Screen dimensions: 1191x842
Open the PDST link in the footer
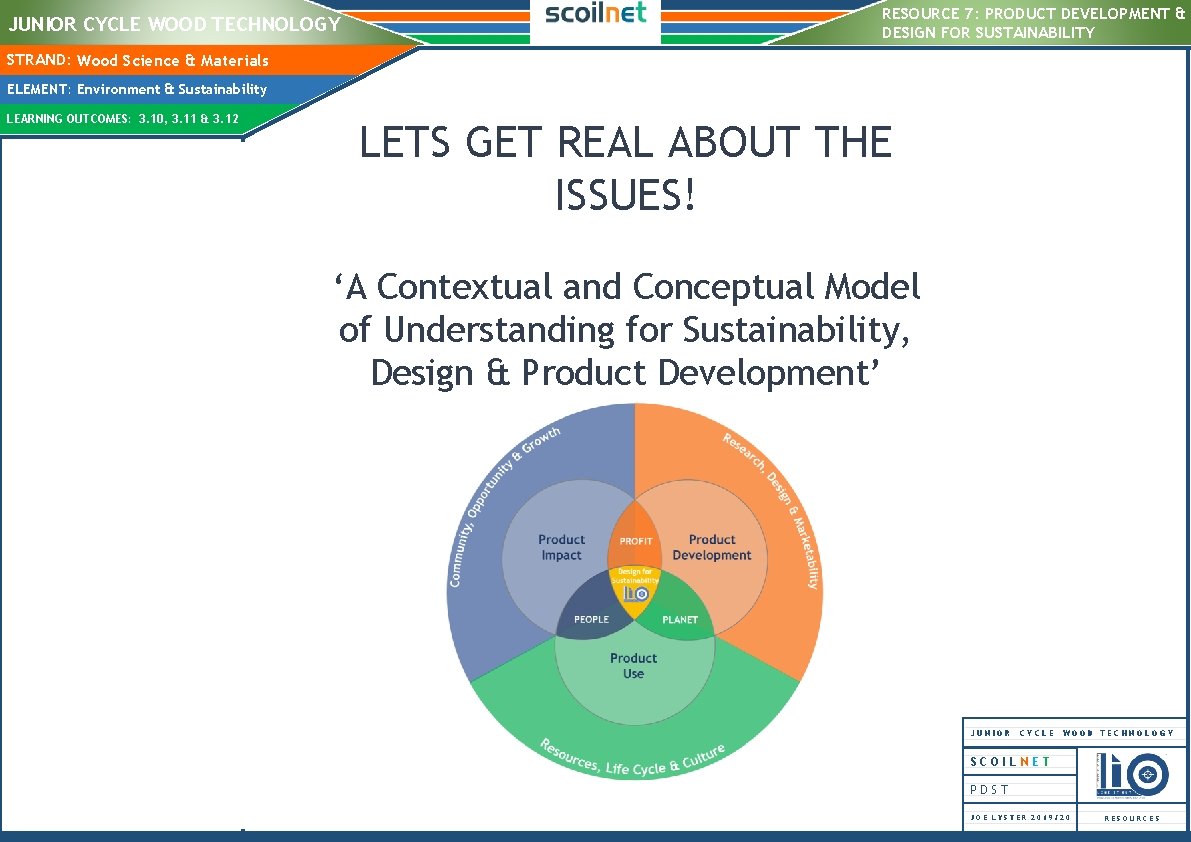(987, 789)
